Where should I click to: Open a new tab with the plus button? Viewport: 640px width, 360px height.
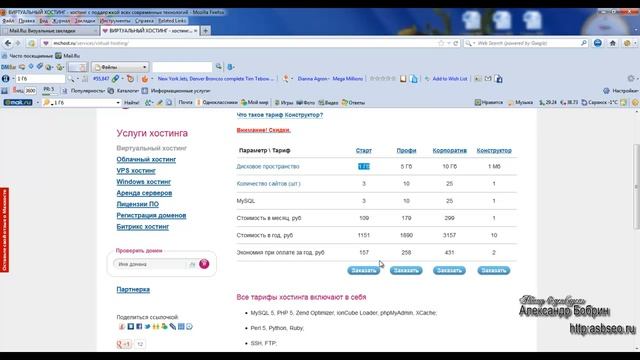(205, 31)
